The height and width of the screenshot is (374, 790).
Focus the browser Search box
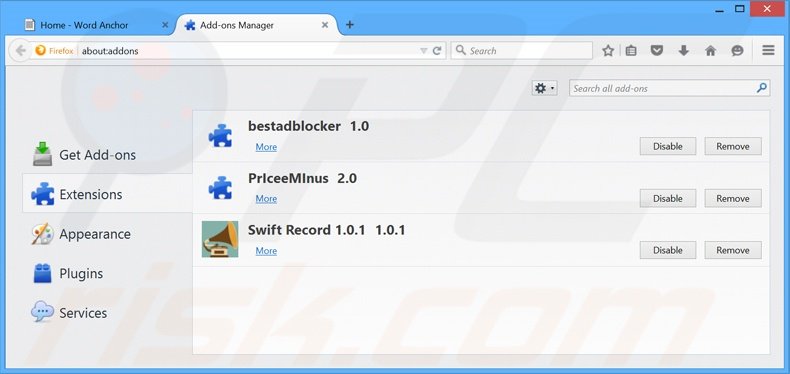tap(521, 51)
